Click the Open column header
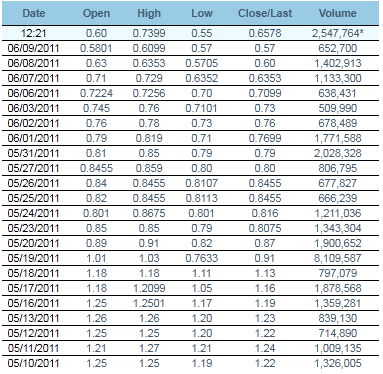The width and height of the screenshot is (383, 374). (x=96, y=13)
